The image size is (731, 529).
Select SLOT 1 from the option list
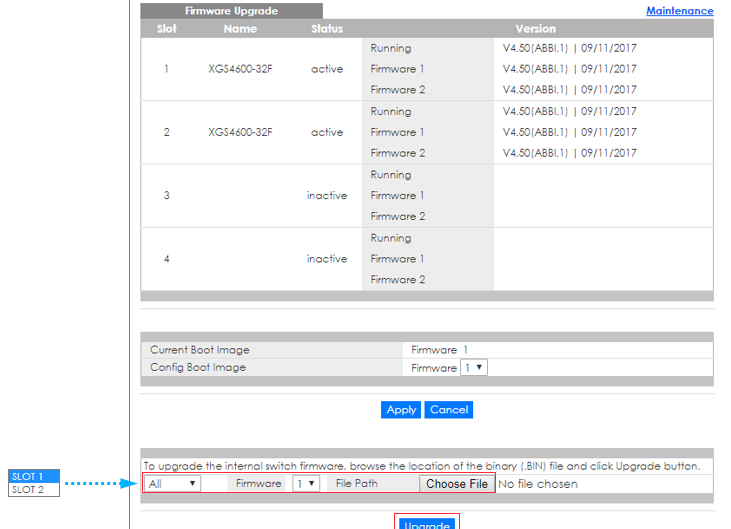[34, 477]
